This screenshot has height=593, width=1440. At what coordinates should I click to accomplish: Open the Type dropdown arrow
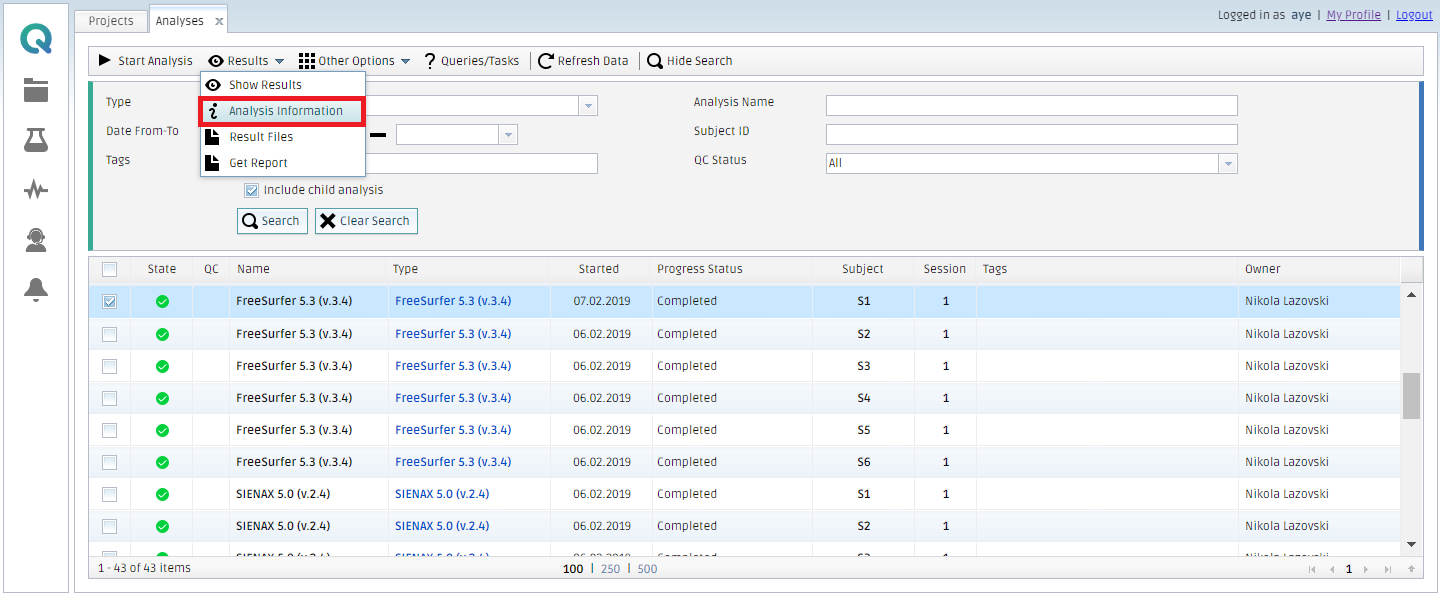(588, 106)
